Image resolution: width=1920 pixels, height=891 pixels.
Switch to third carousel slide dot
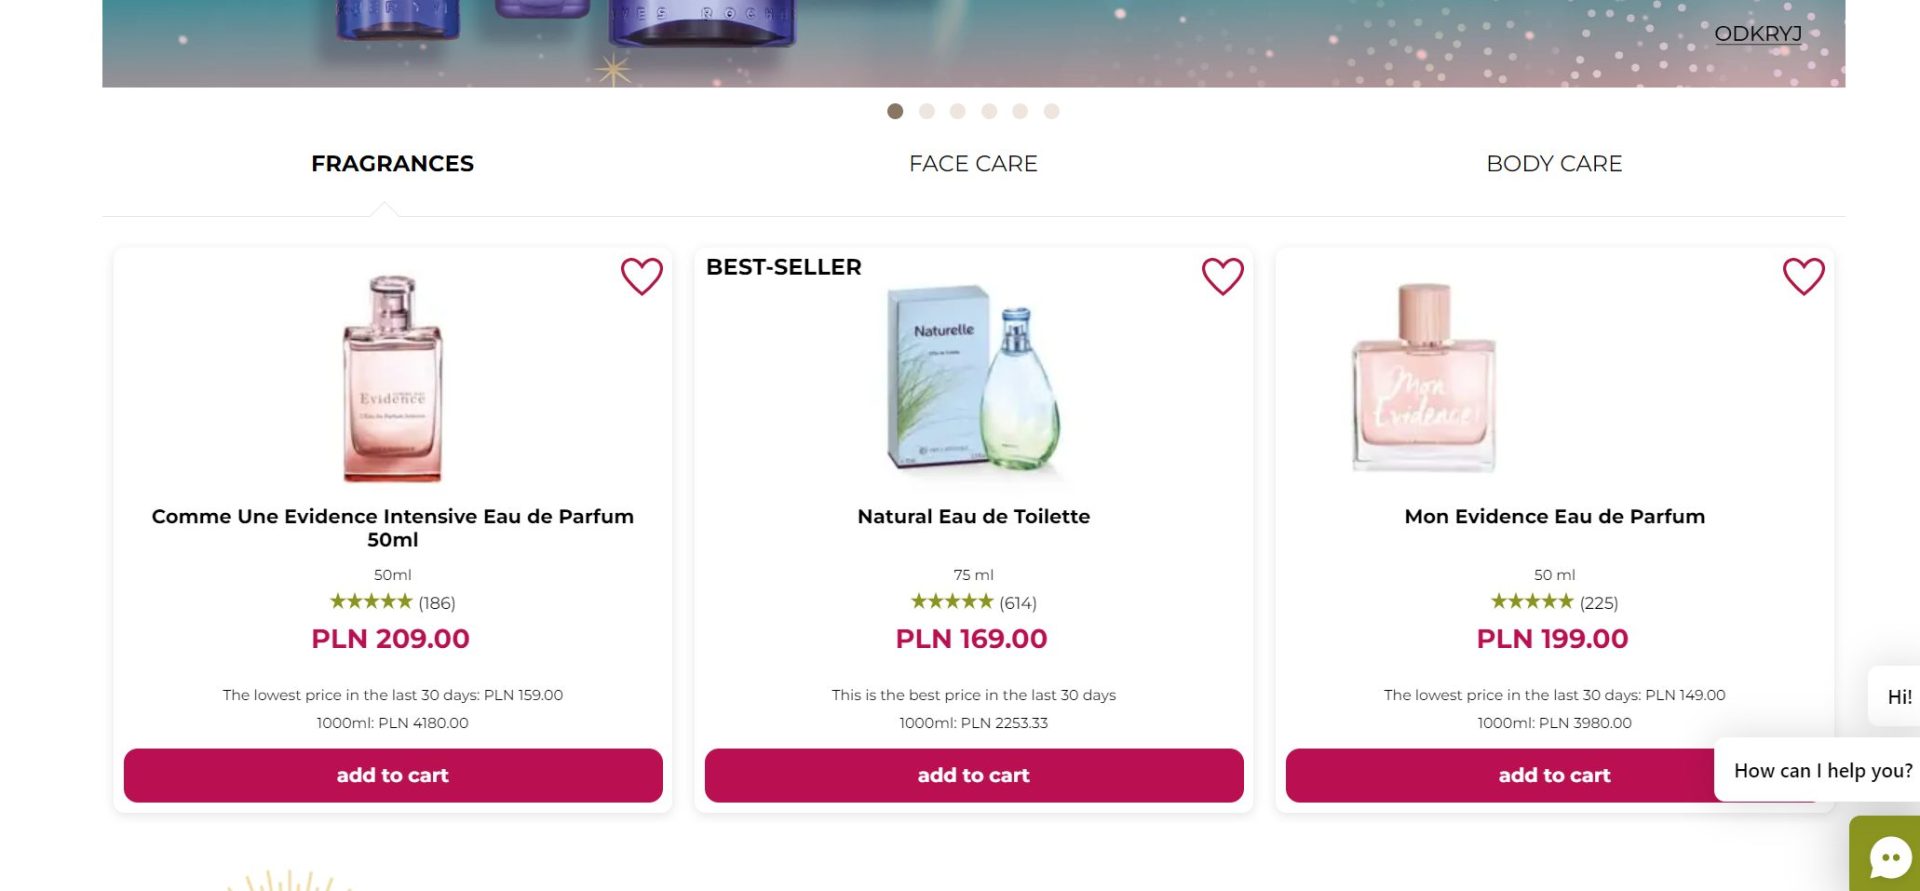pos(958,111)
